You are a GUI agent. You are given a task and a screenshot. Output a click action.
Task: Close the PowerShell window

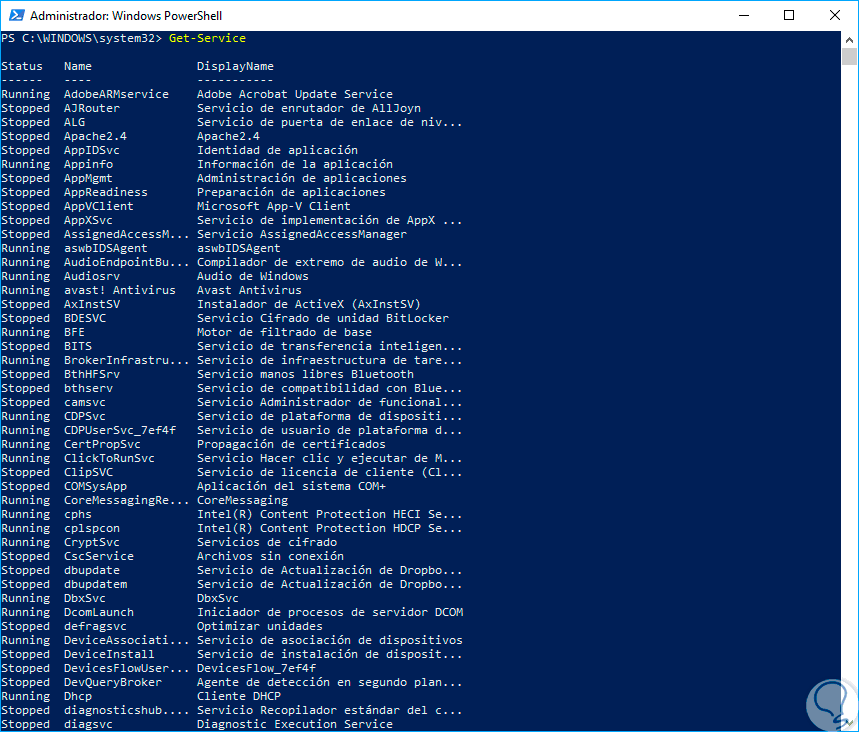tap(835, 15)
